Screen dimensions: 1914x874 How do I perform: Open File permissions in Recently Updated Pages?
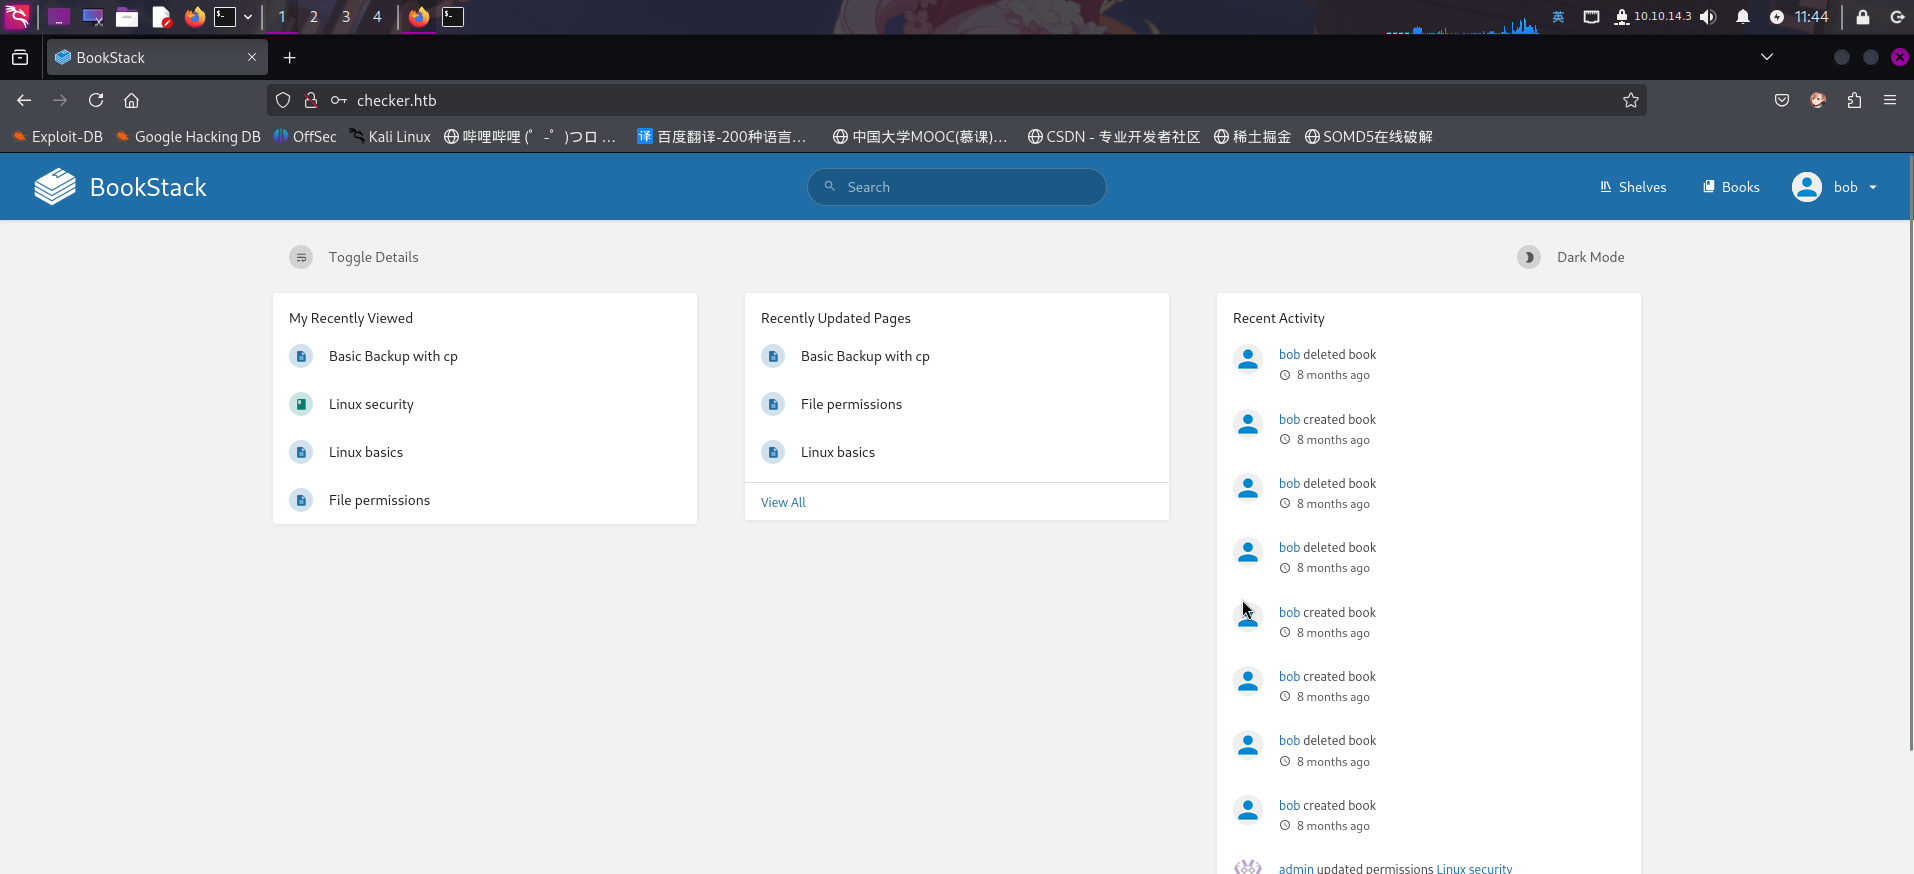851,404
